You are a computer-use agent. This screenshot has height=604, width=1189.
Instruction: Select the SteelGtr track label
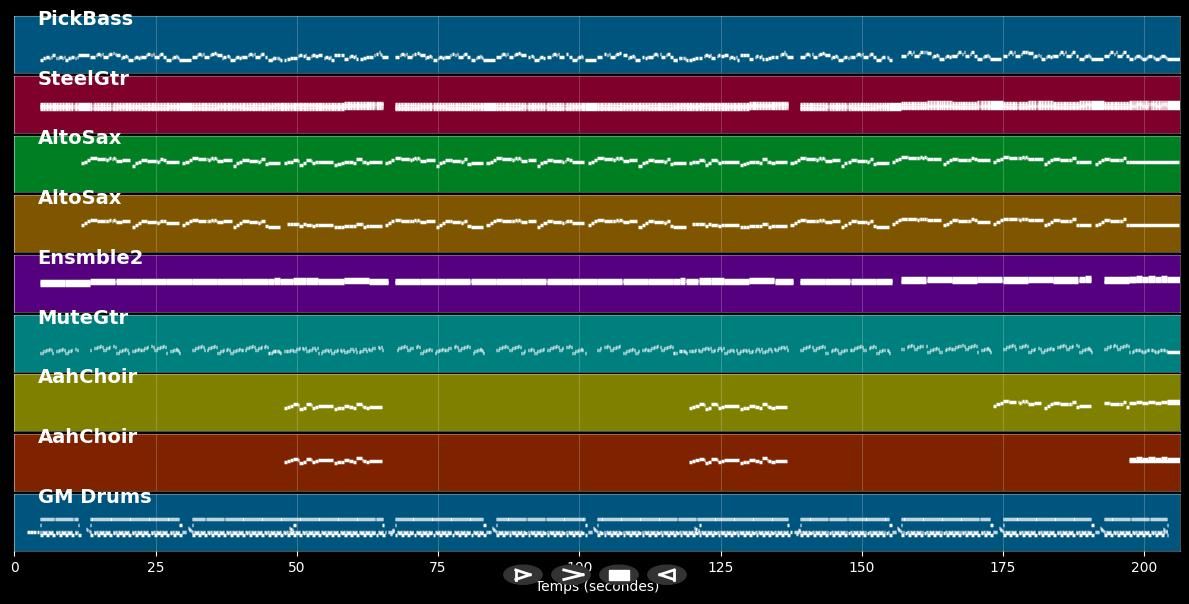click(x=83, y=79)
